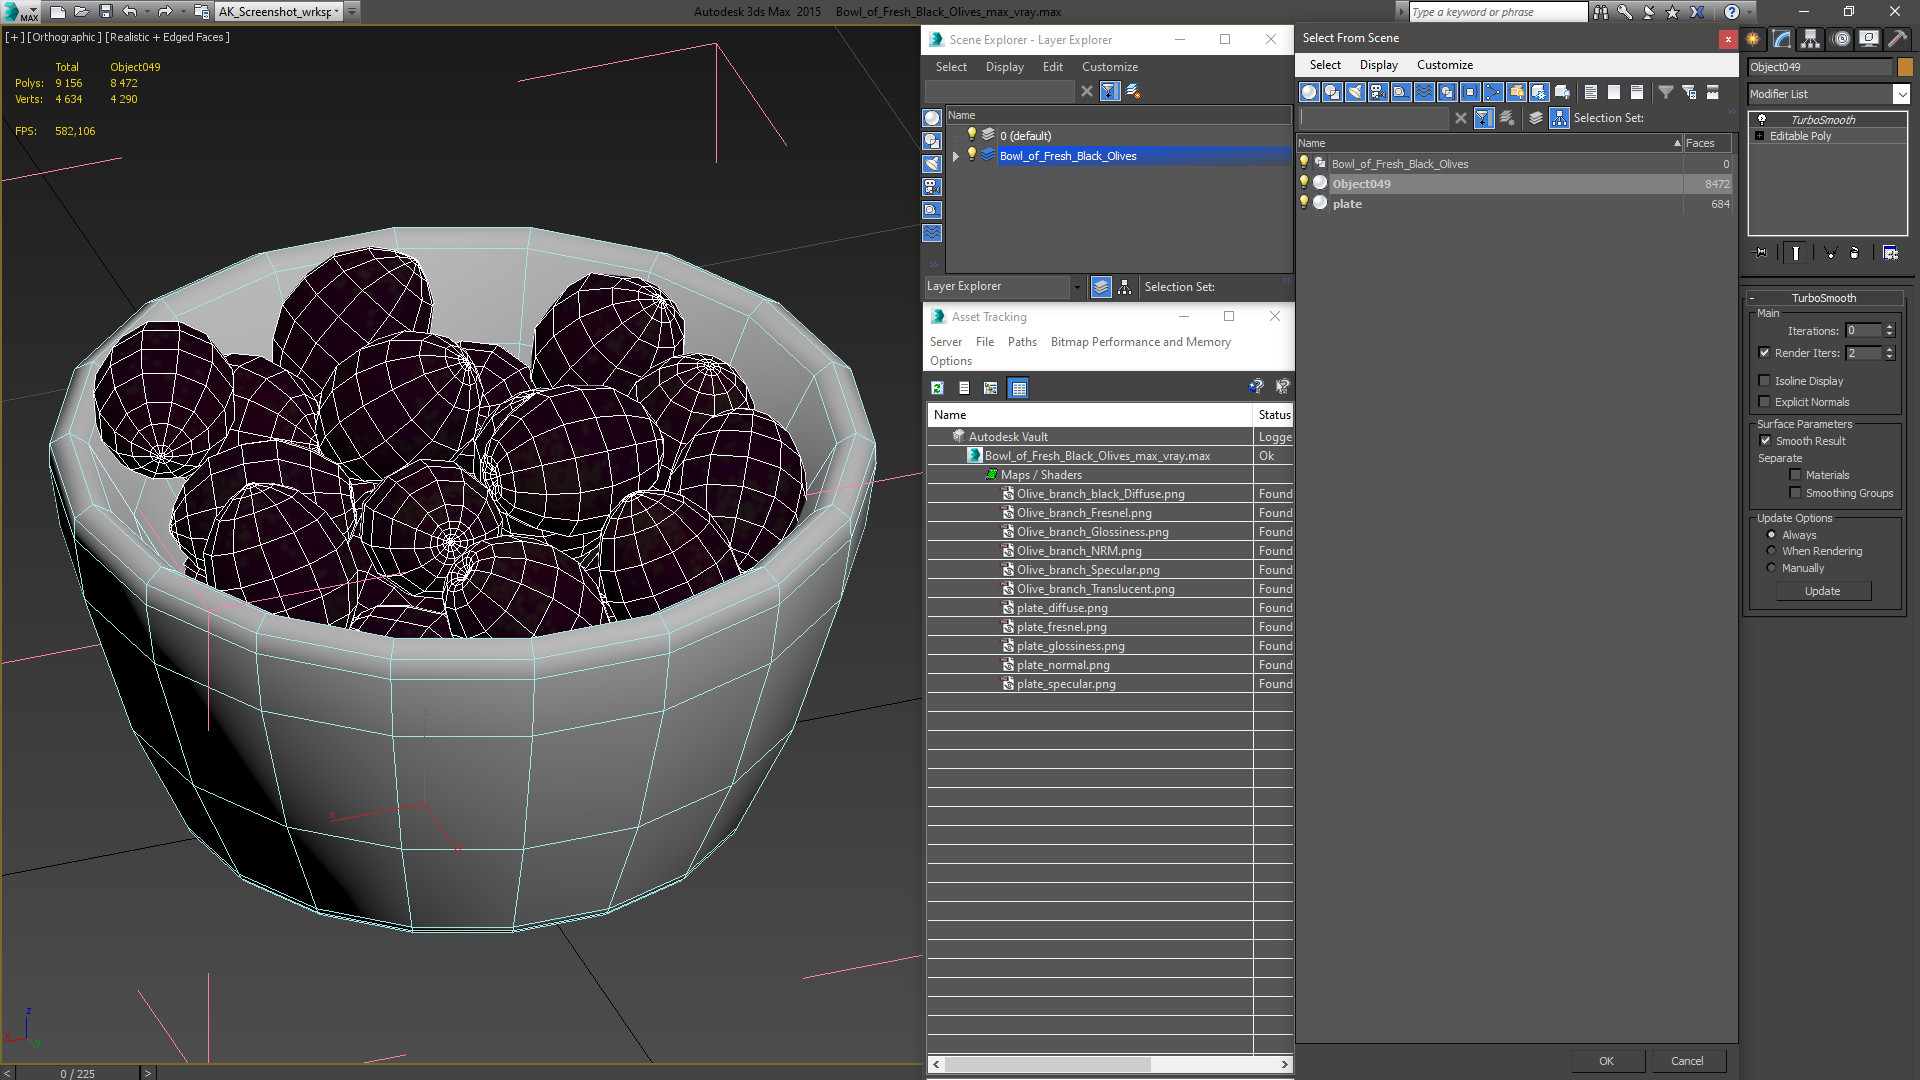Image resolution: width=1920 pixels, height=1080 pixels.
Task: Open Edit menu in Scene Explorer window
Action: pos(1052,67)
